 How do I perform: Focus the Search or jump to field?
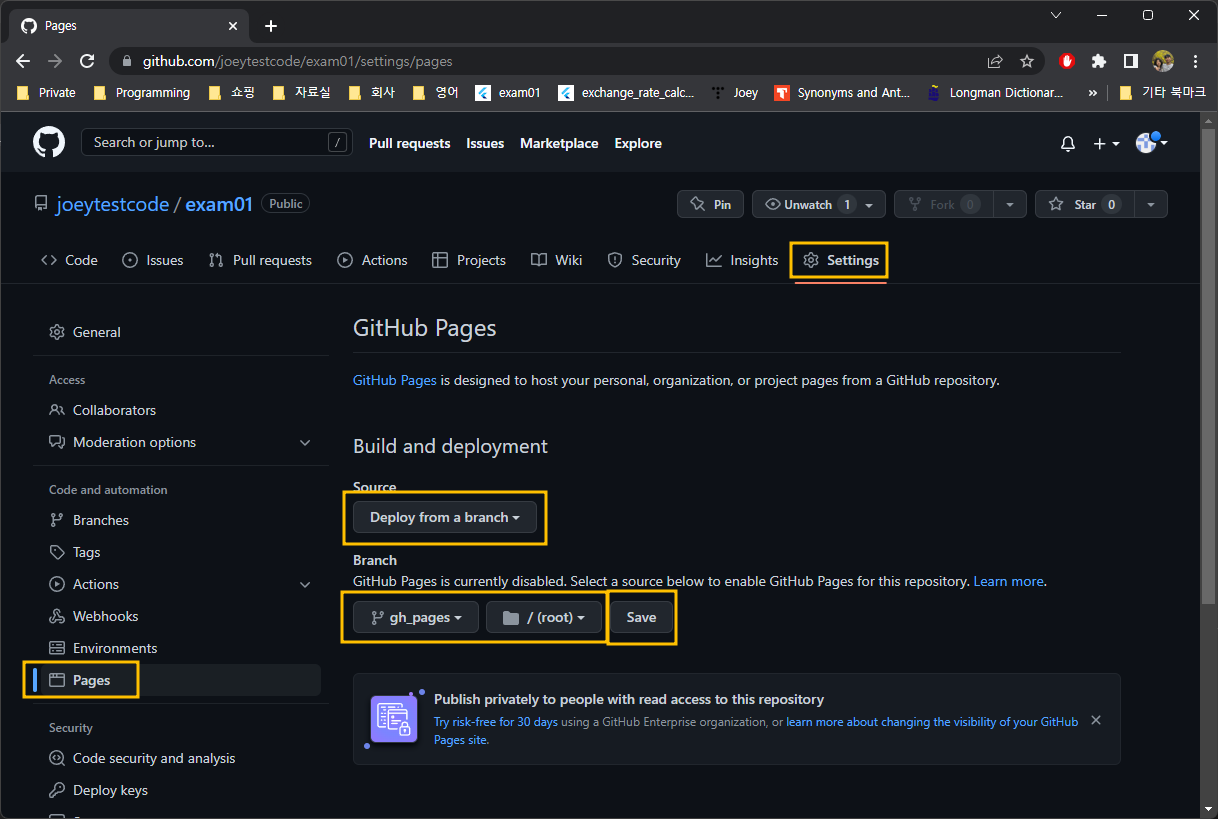click(217, 142)
